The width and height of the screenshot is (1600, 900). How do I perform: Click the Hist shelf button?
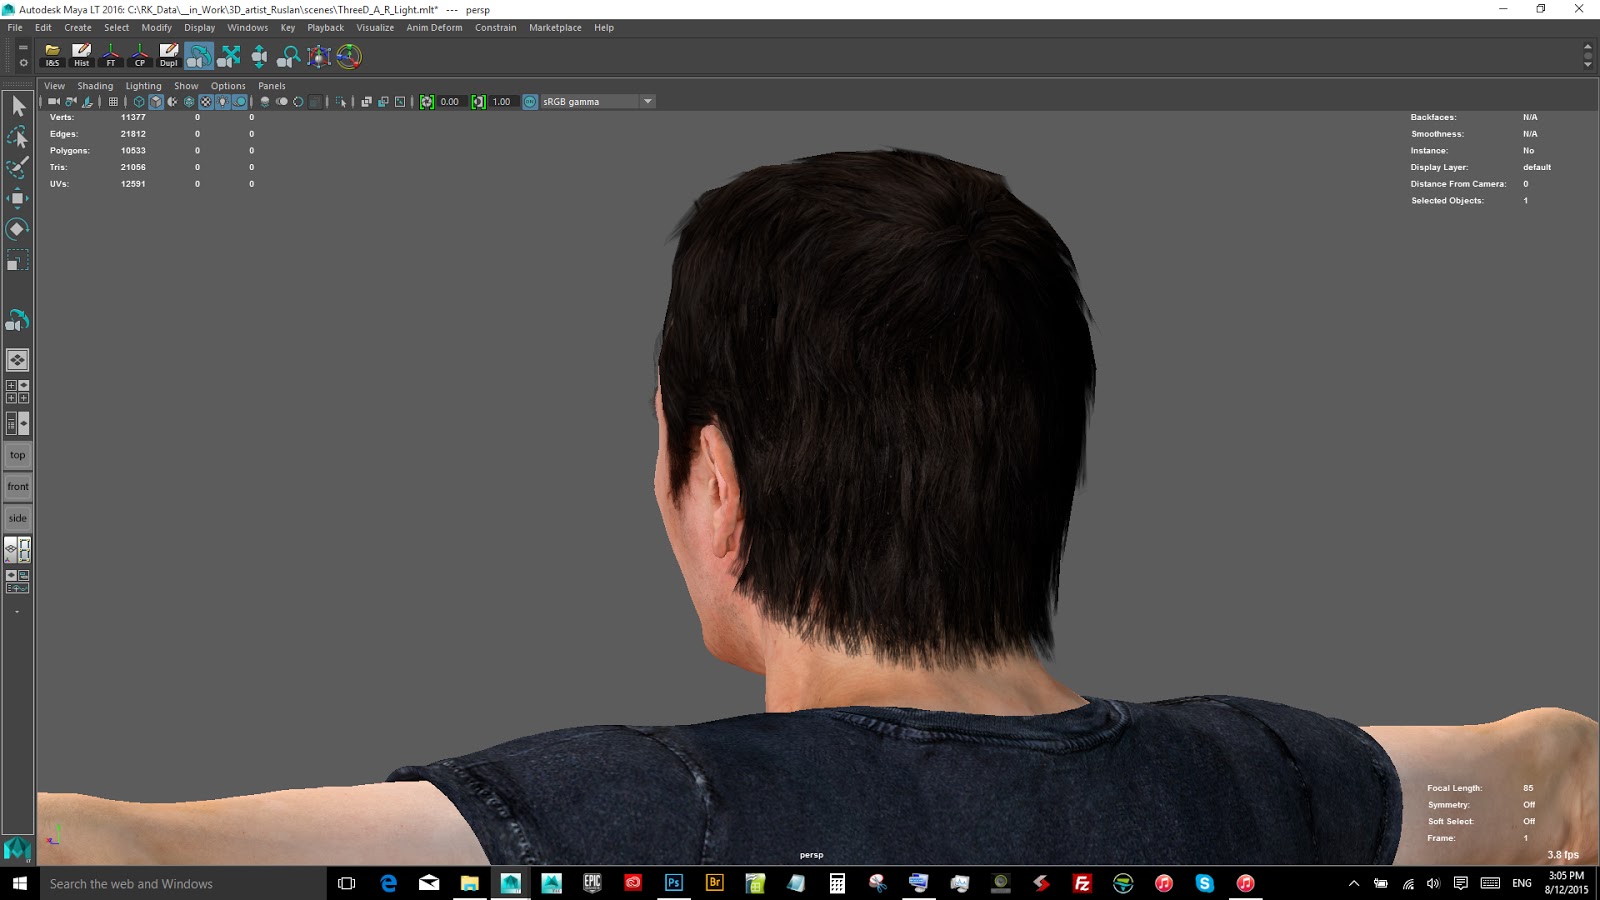81,57
